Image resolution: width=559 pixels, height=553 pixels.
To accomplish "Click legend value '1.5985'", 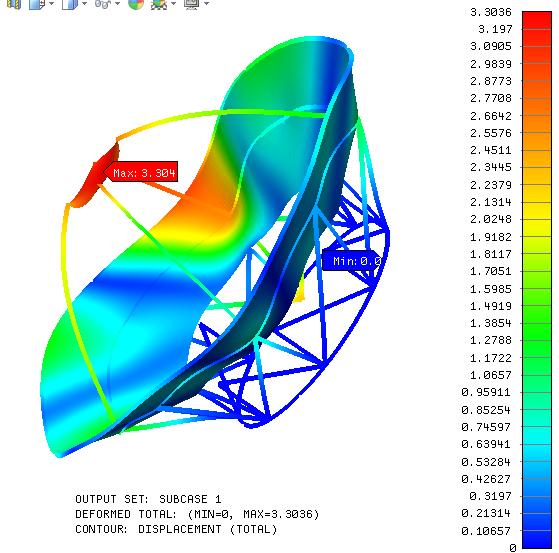I will [491, 289].
